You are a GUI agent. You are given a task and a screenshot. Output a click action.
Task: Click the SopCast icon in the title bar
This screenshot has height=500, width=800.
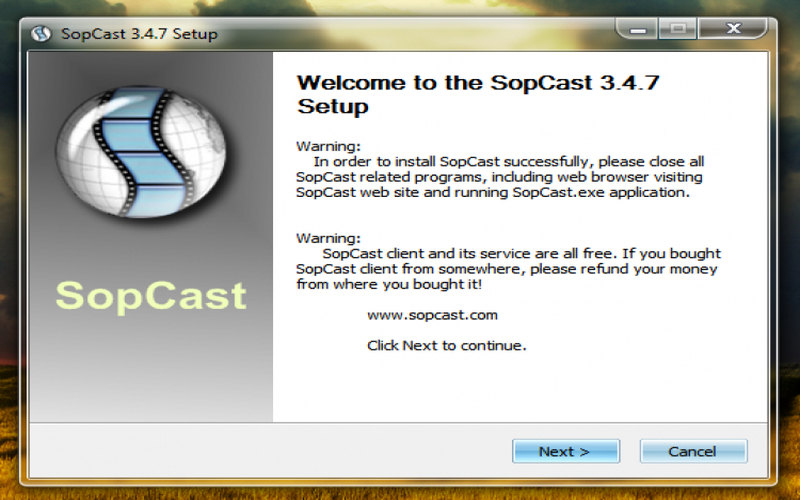42,34
